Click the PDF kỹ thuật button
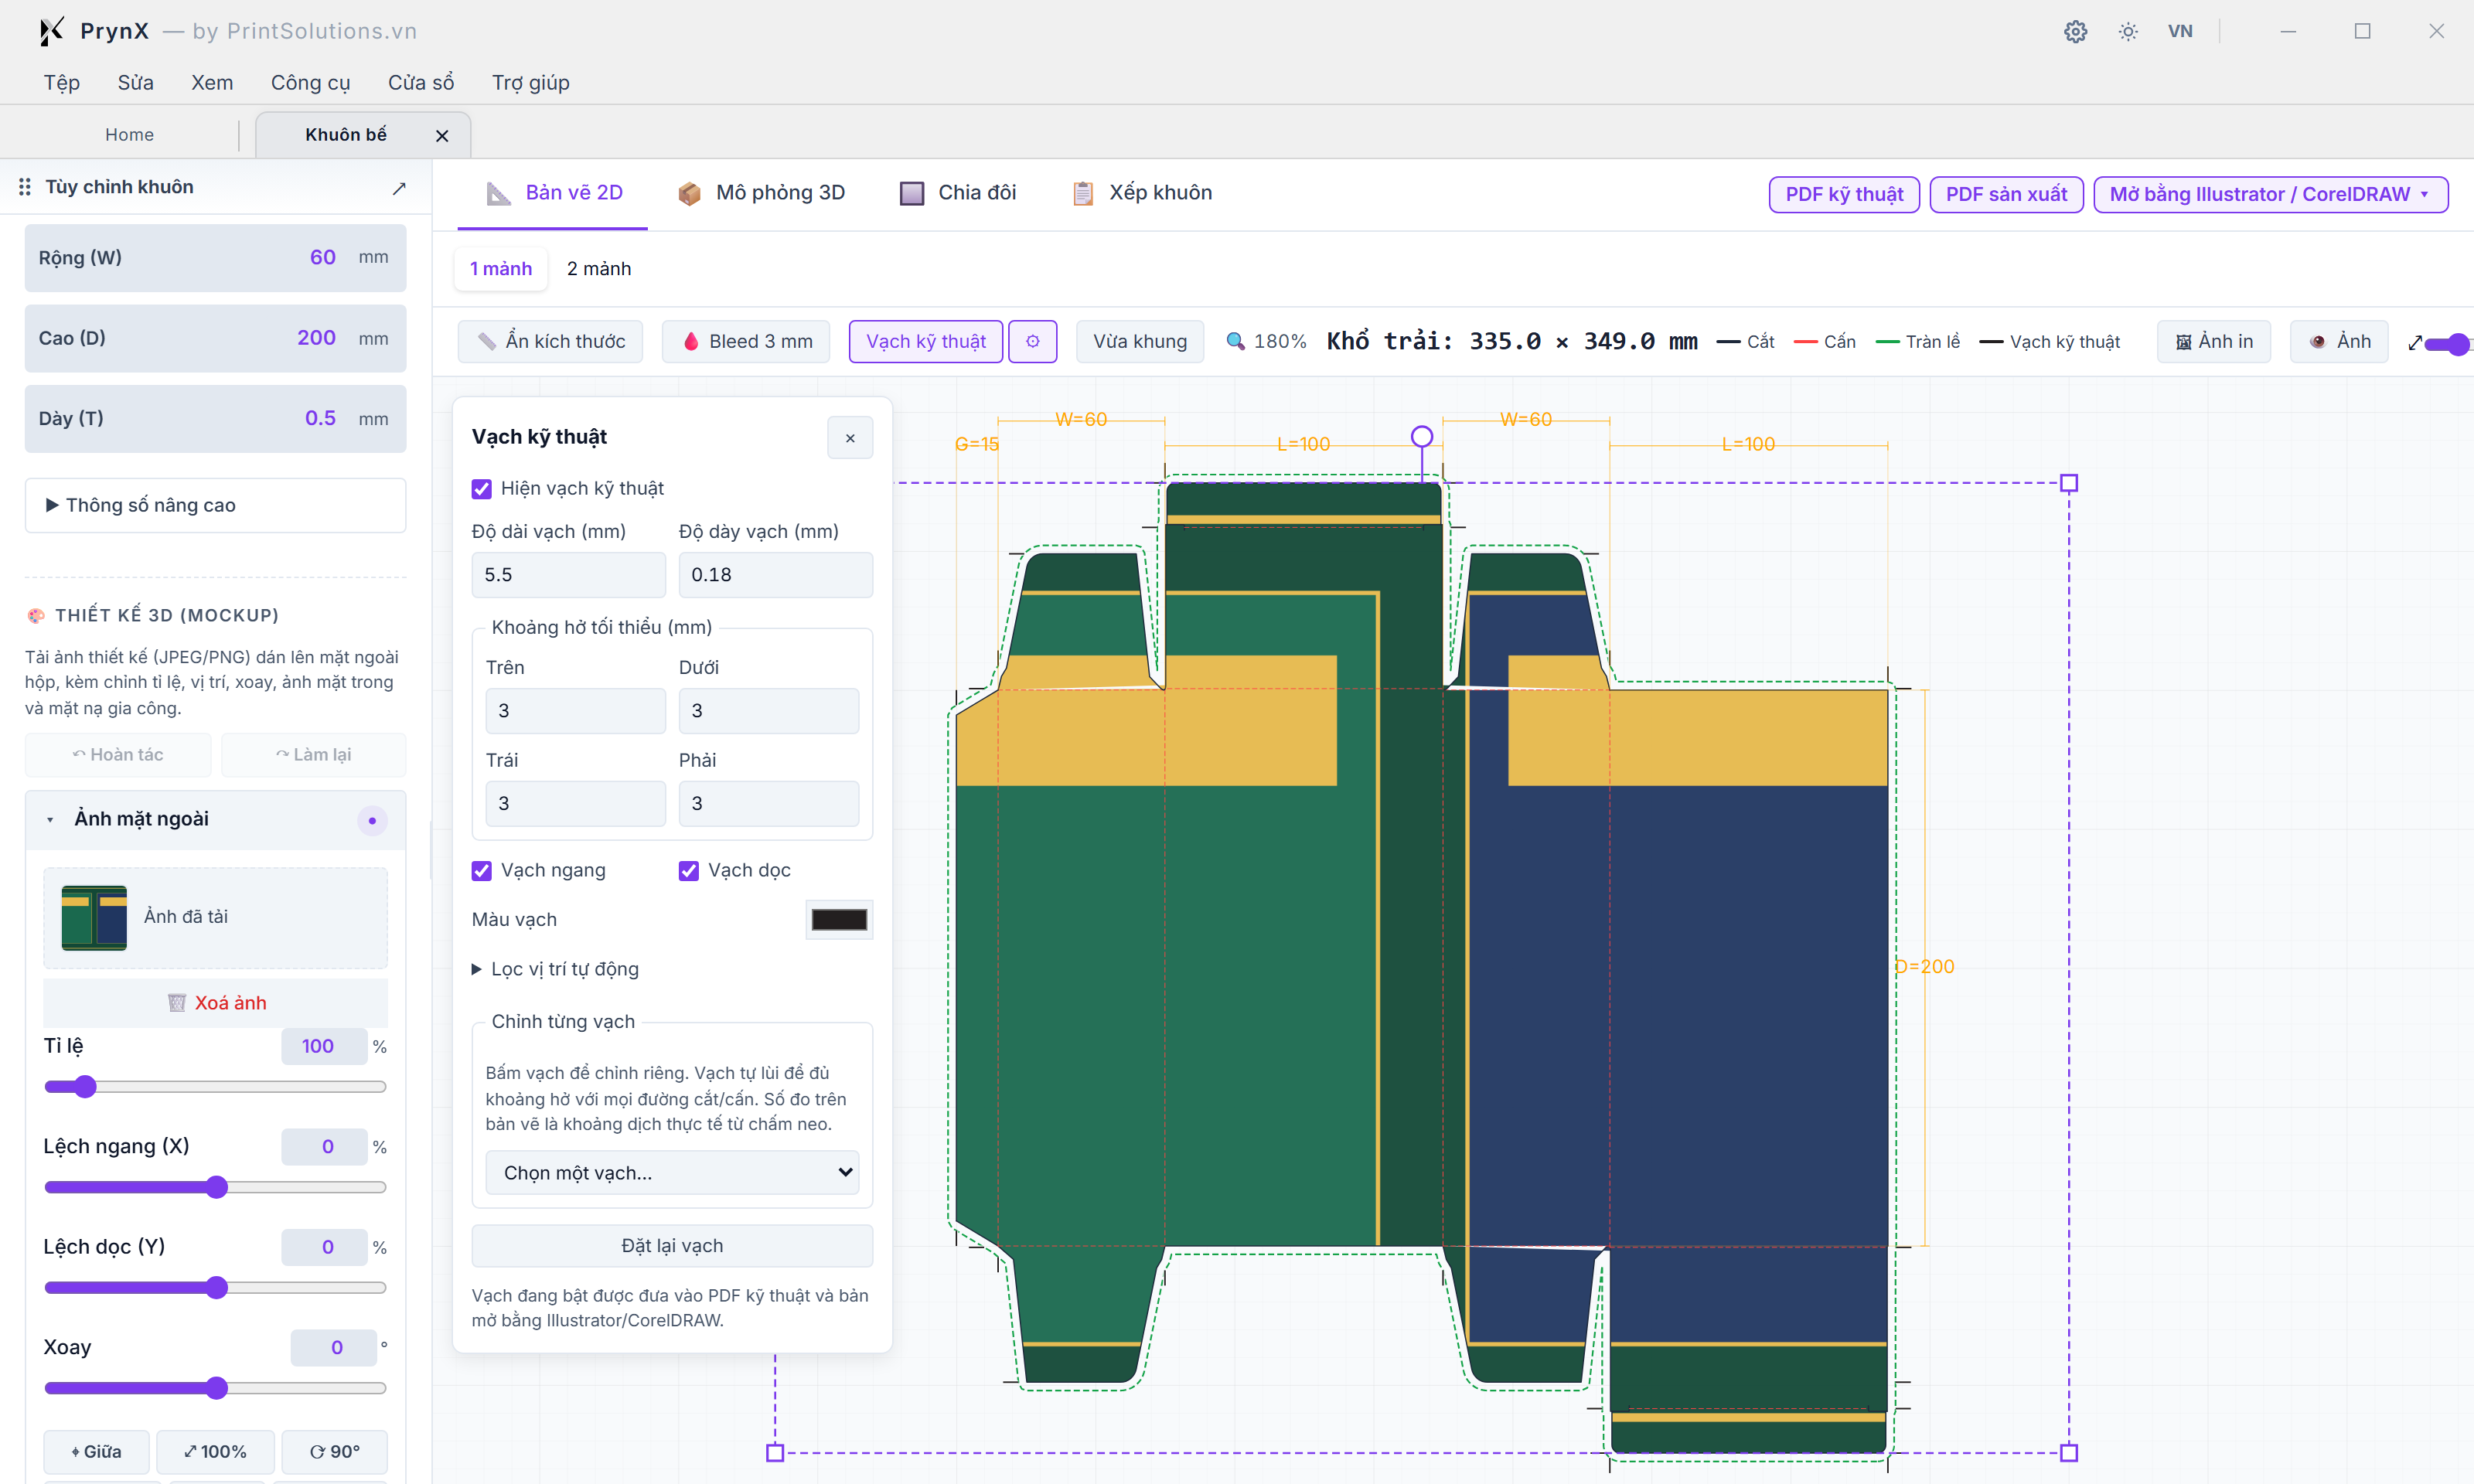This screenshot has height=1484, width=2474. pos(1844,194)
